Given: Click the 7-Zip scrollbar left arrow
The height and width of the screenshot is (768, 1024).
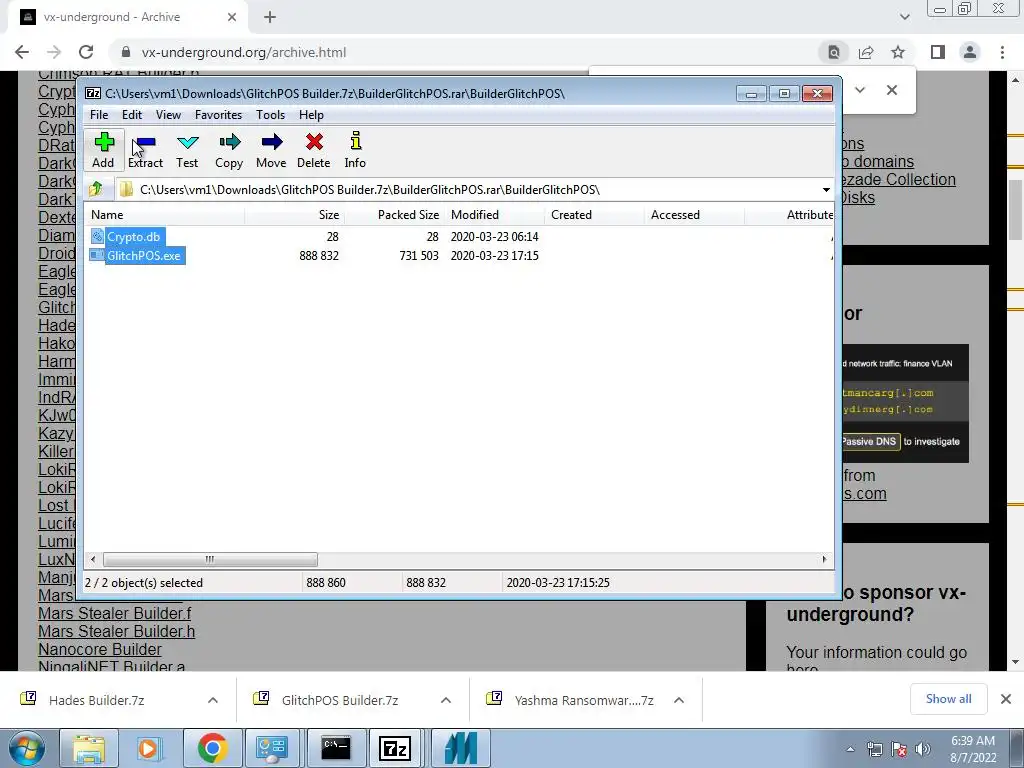Looking at the screenshot, I should click(x=93, y=560).
